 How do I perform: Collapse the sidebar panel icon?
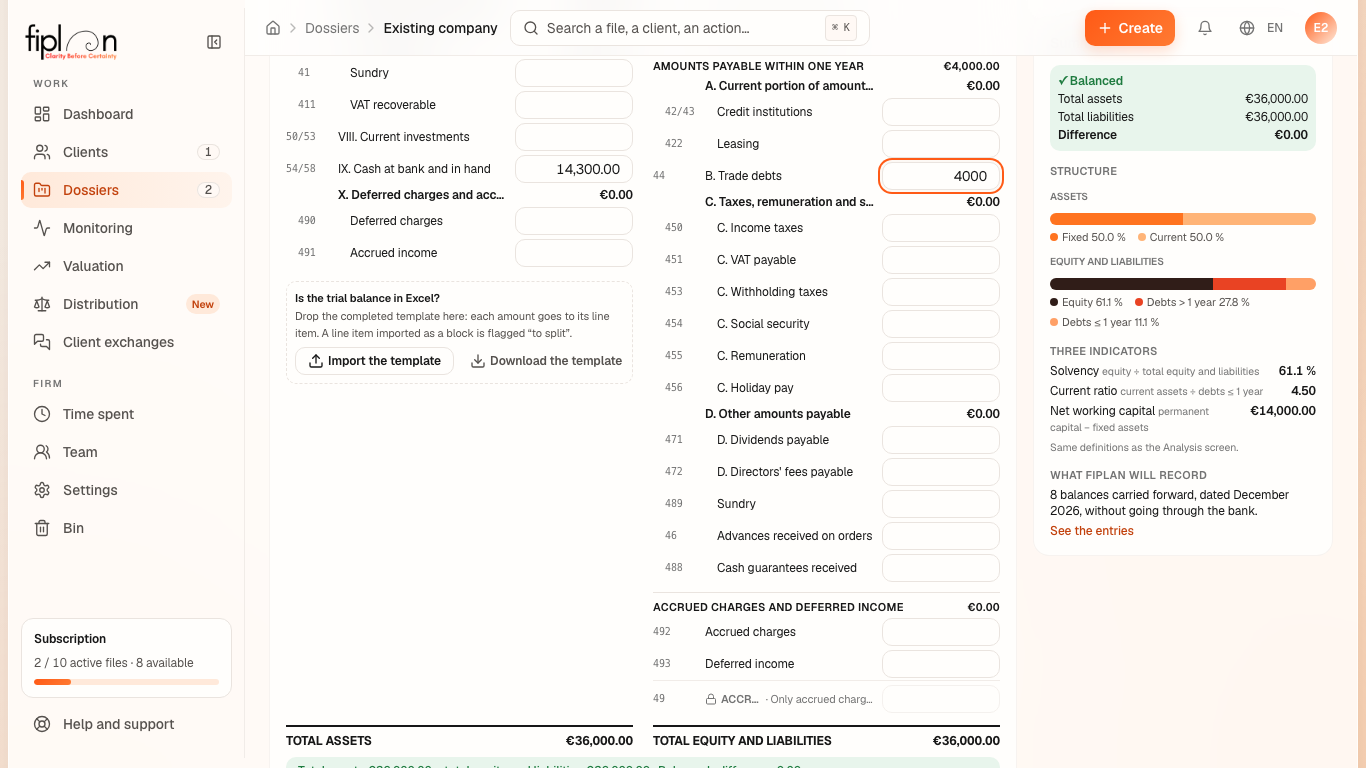pyautogui.click(x=214, y=42)
